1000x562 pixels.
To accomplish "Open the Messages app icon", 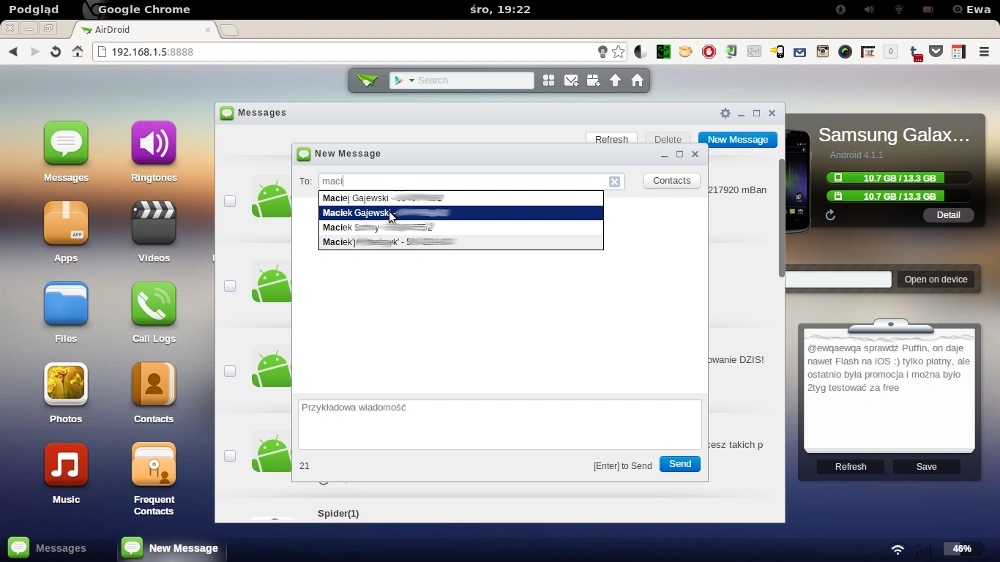I will click(x=66, y=144).
